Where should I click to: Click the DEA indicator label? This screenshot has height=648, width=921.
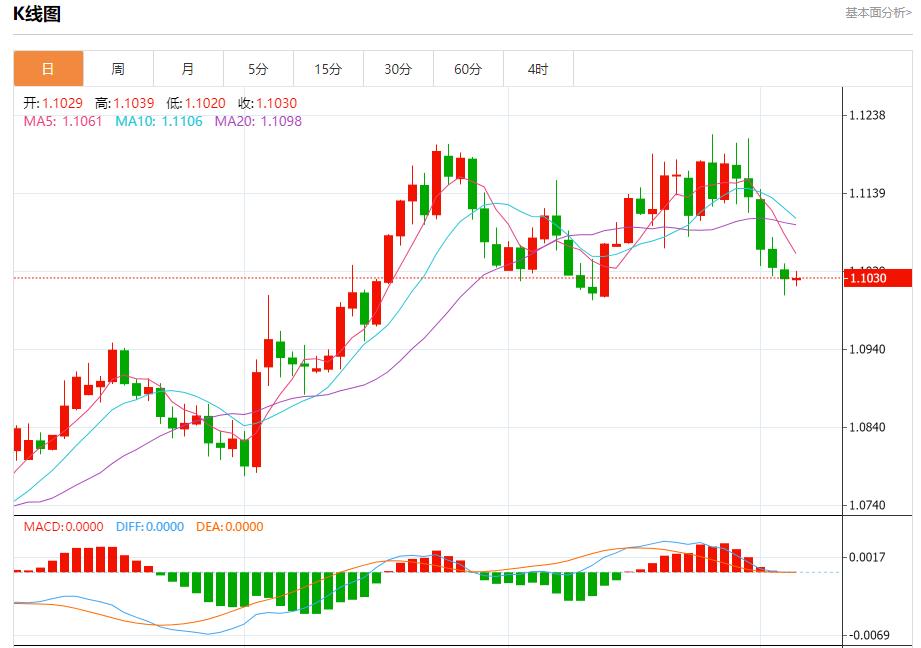click(229, 527)
